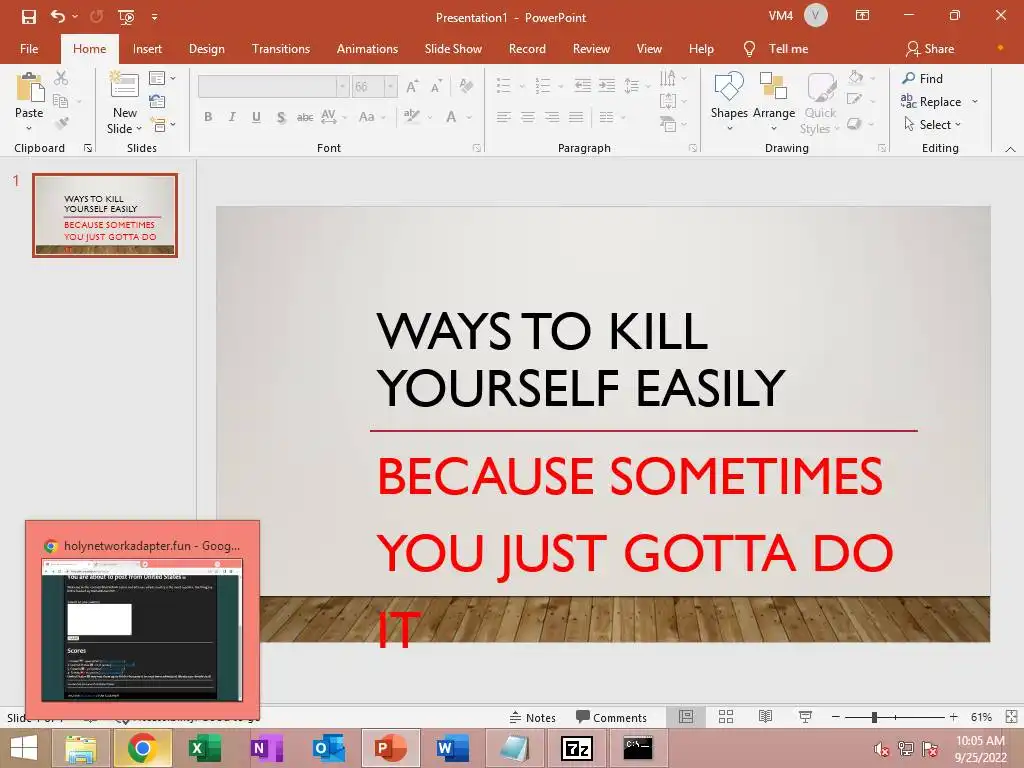Click the Quick Styles icon
Screen dimensions: 1024x768
pos(820,103)
